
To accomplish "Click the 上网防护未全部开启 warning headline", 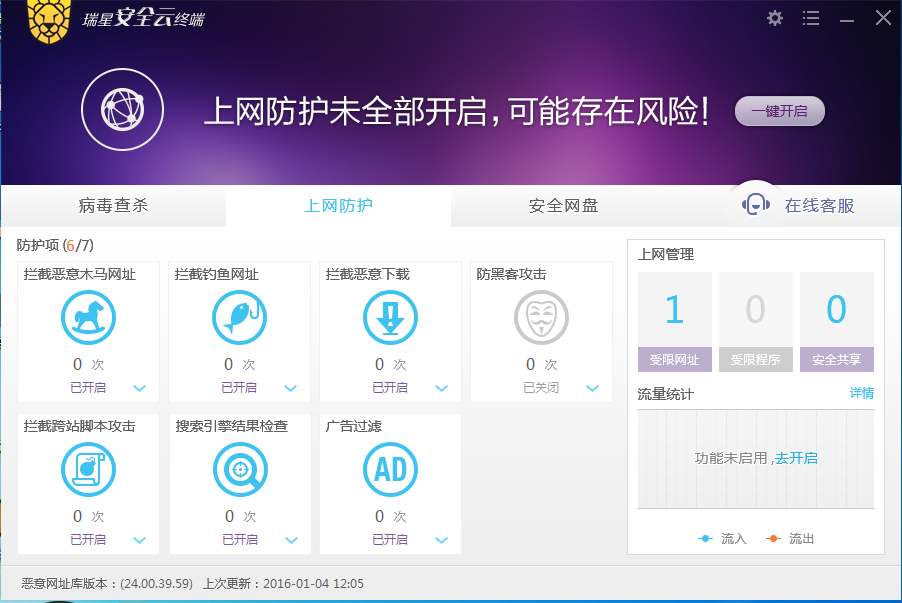I will point(457,111).
